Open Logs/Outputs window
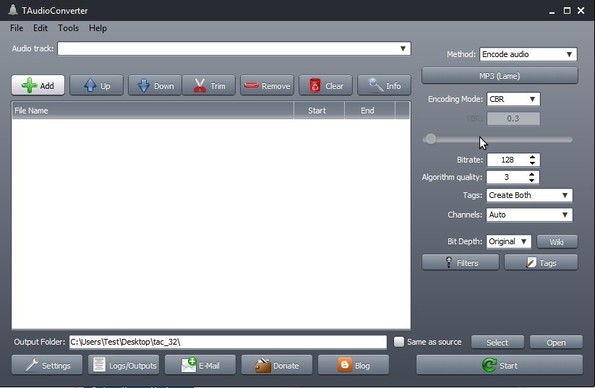 coord(124,365)
